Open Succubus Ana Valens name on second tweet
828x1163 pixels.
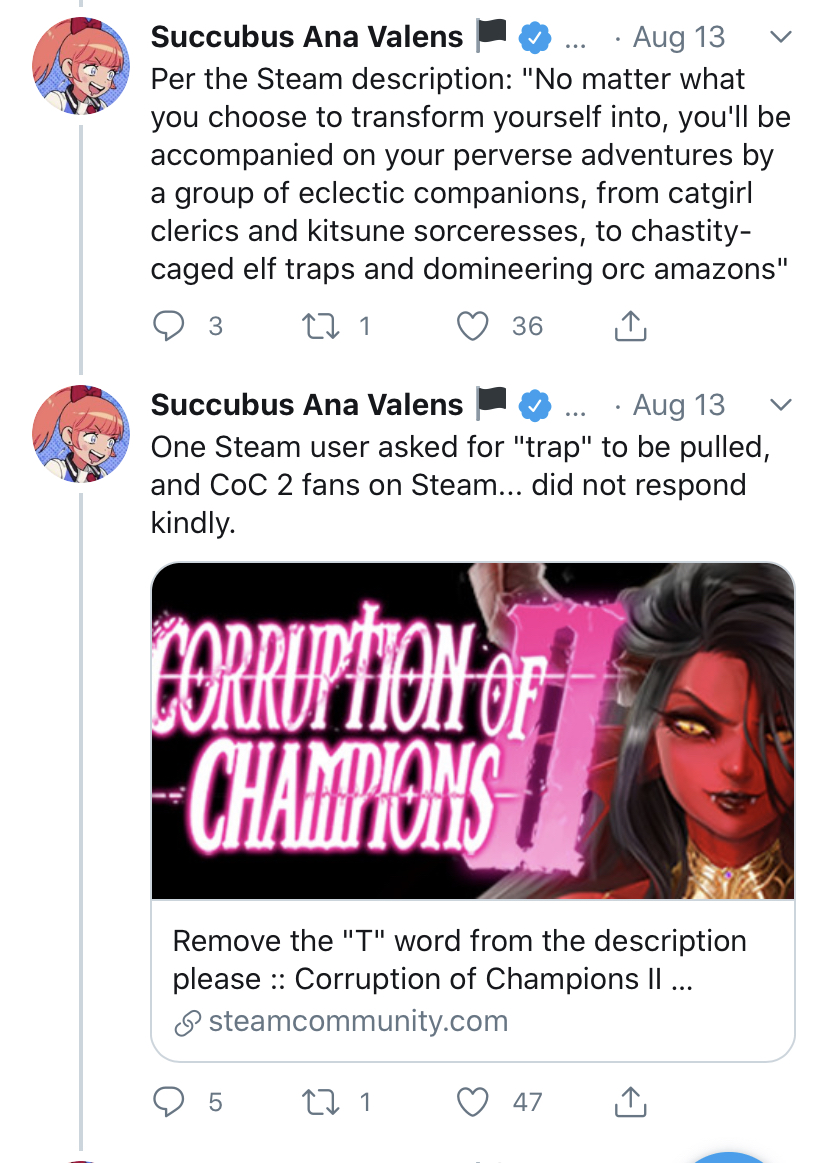(307, 405)
